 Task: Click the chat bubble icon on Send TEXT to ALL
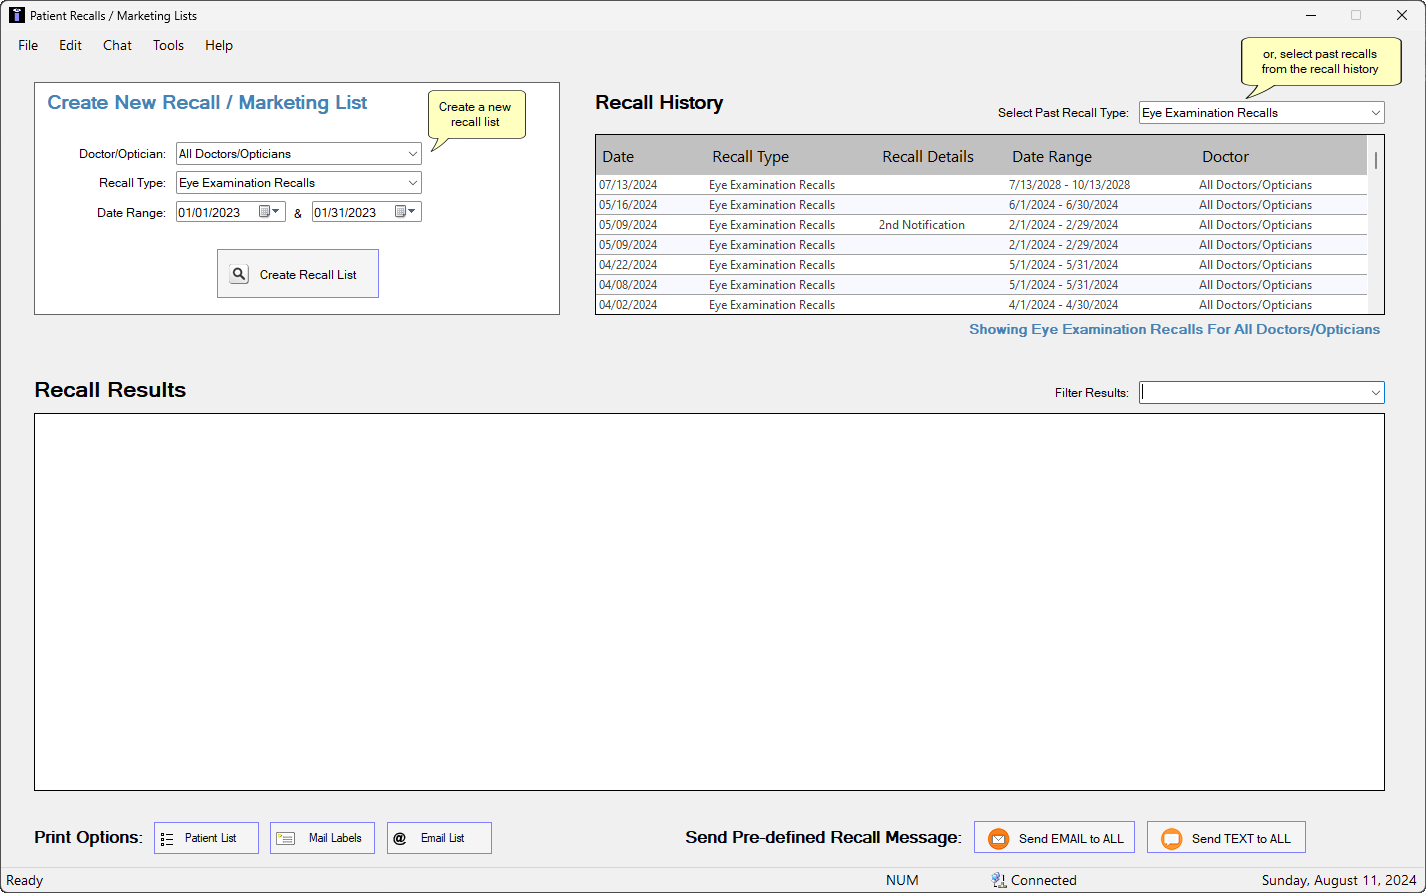(1171, 839)
